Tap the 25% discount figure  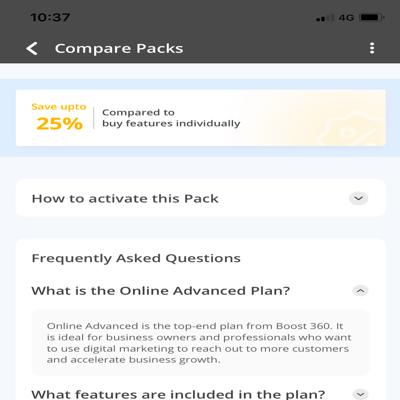(59, 124)
